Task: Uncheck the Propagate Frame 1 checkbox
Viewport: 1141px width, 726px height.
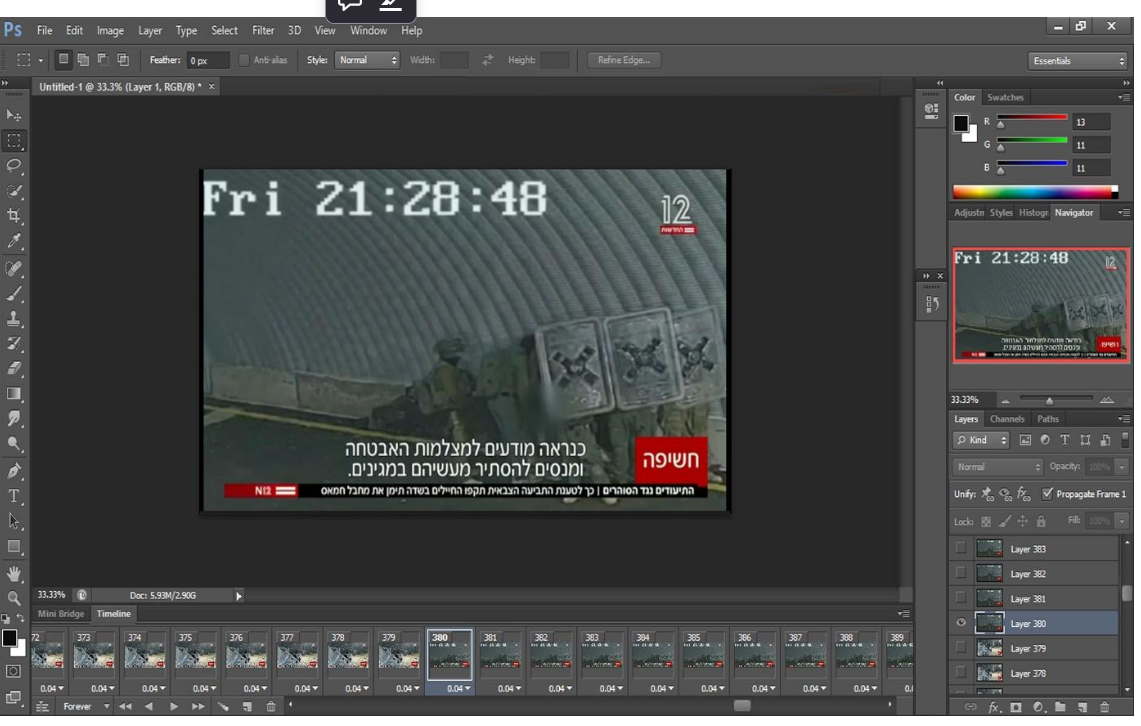Action: [1048, 494]
